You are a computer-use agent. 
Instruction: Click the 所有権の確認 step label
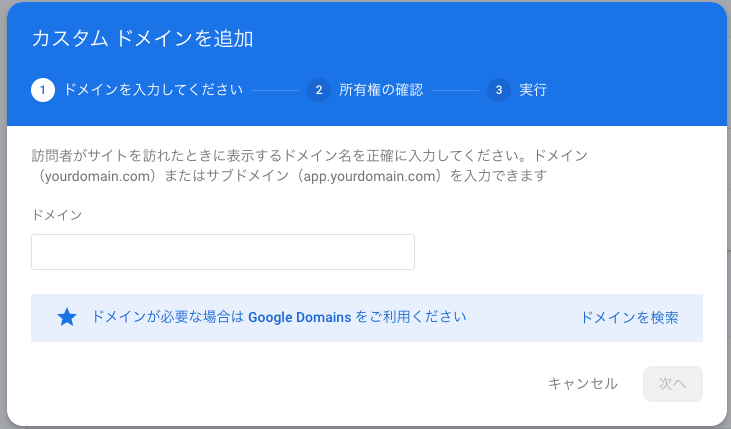coord(381,90)
